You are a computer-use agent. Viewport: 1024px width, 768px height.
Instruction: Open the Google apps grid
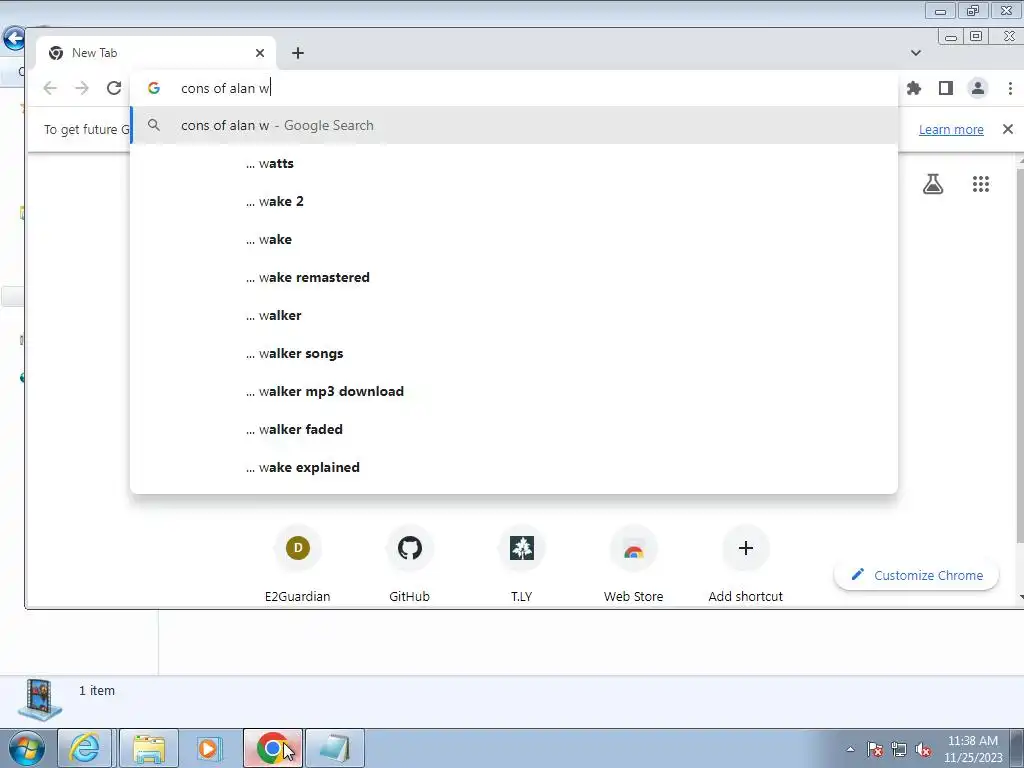(x=980, y=184)
